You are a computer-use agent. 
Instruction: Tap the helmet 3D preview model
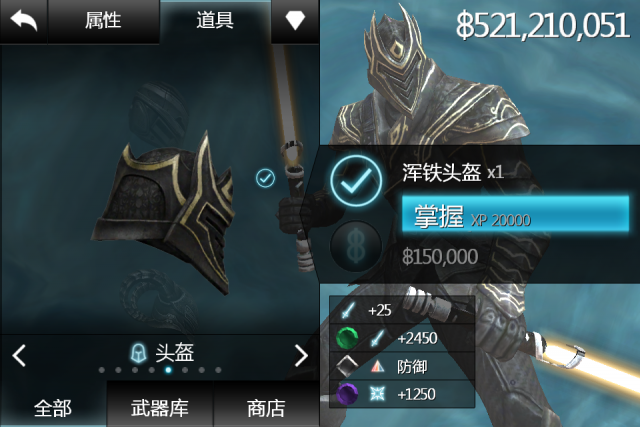click(163, 210)
